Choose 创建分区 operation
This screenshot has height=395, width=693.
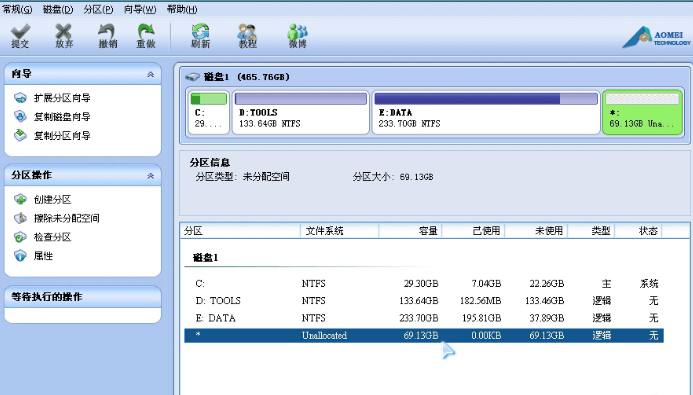(x=53, y=200)
